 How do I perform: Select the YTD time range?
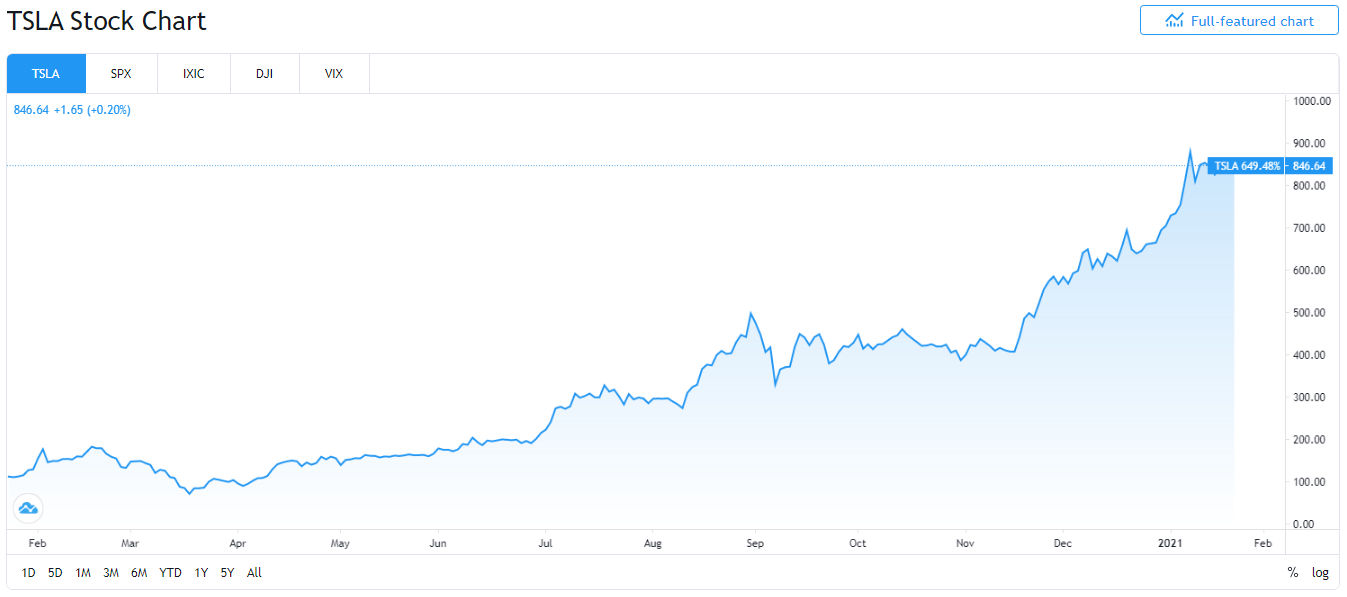170,573
